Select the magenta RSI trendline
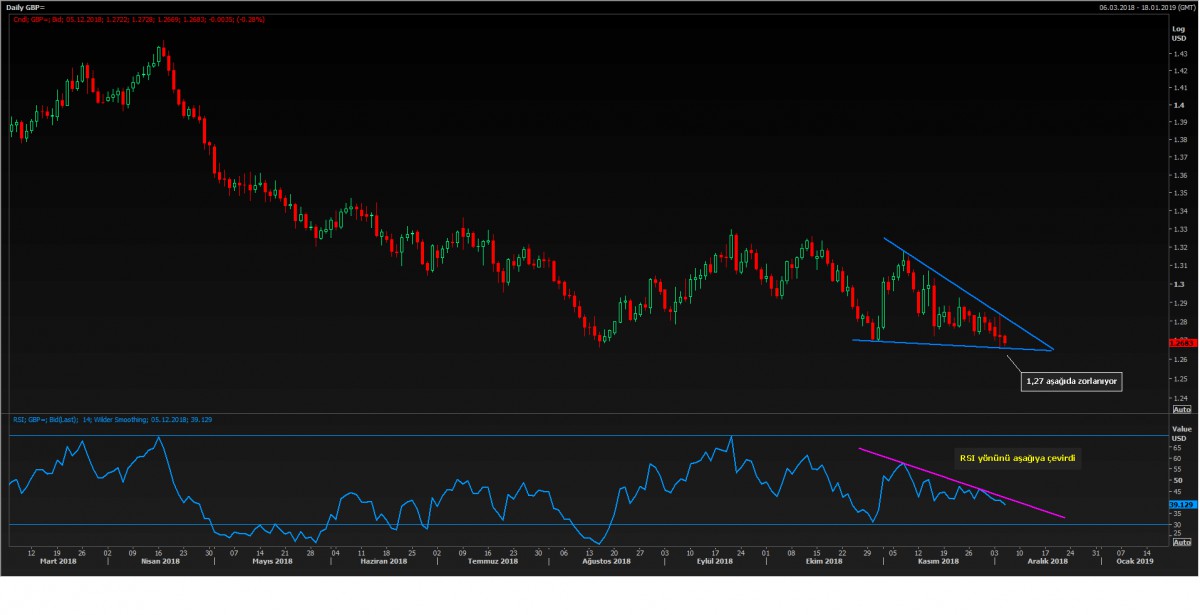Image resolution: width=1200 pixels, height=615 pixels. click(x=960, y=483)
